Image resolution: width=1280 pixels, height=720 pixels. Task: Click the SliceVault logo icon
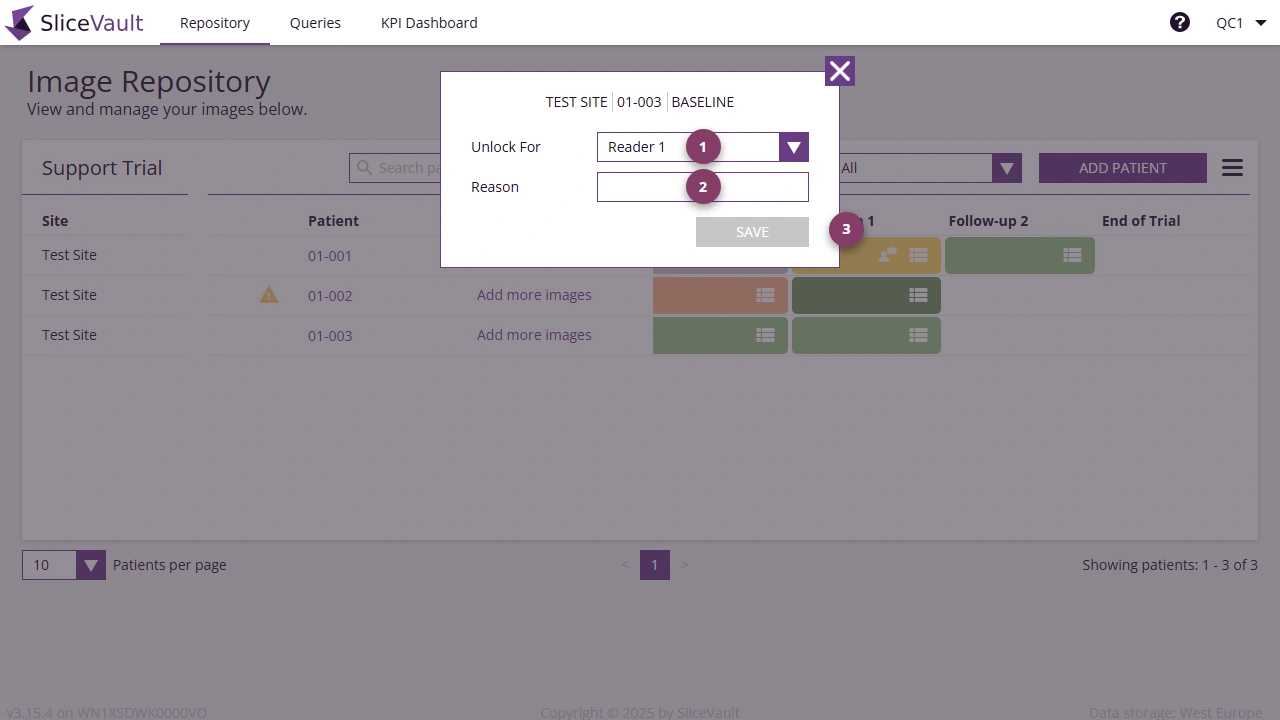pos(18,22)
